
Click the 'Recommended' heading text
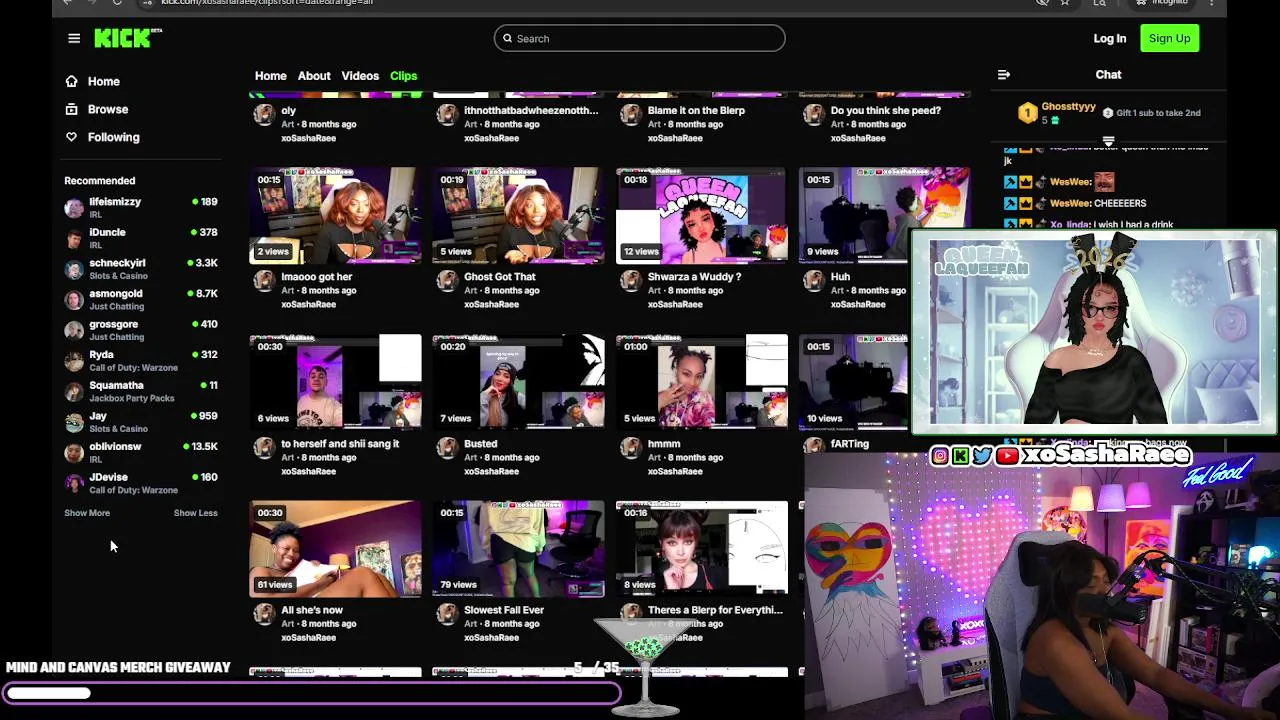coord(99,181)
